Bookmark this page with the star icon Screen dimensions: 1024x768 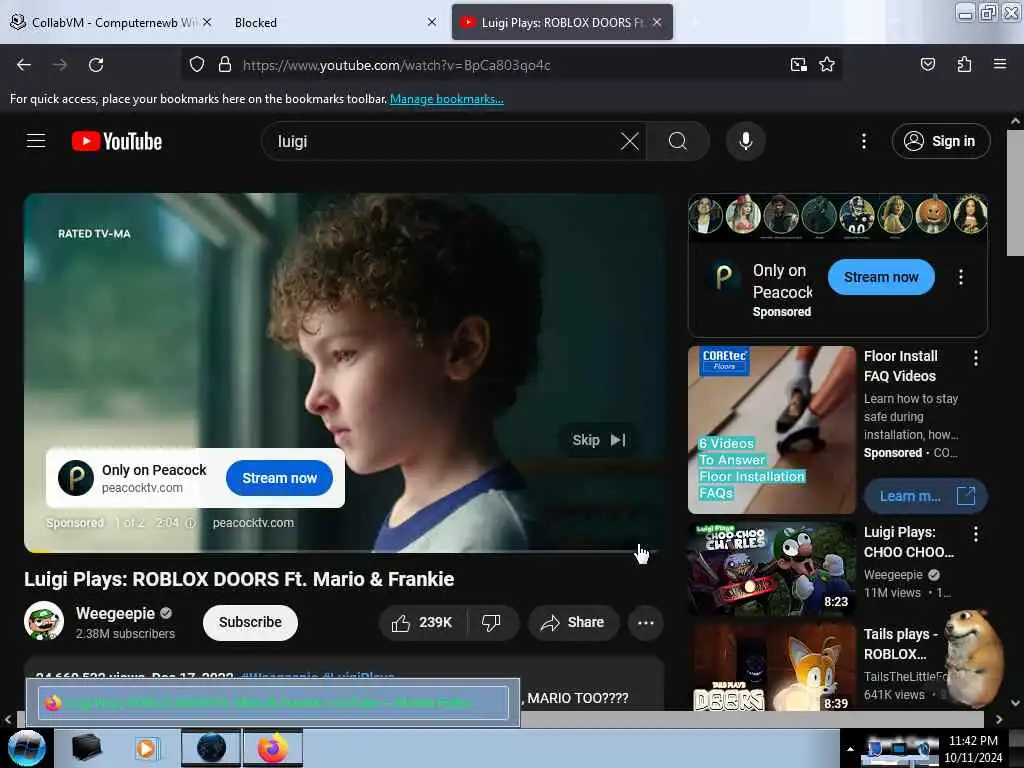pyautogui.click(x=827, y=65)
